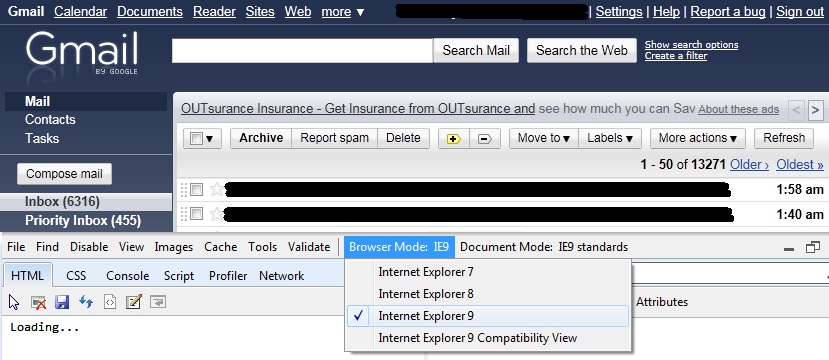Toggle the edit pencil icon

134,302
